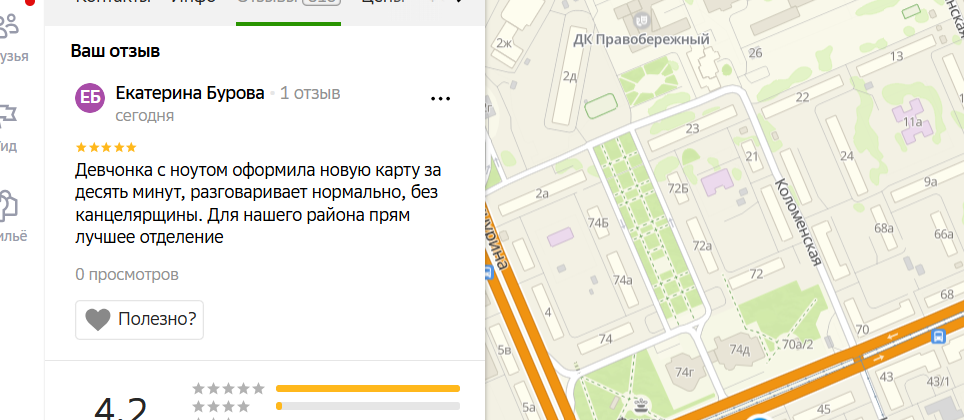The width and height of the screenshot is (964, 420).
Task: Select building 43/1 on the map
Action: click(x=938, y=382)
